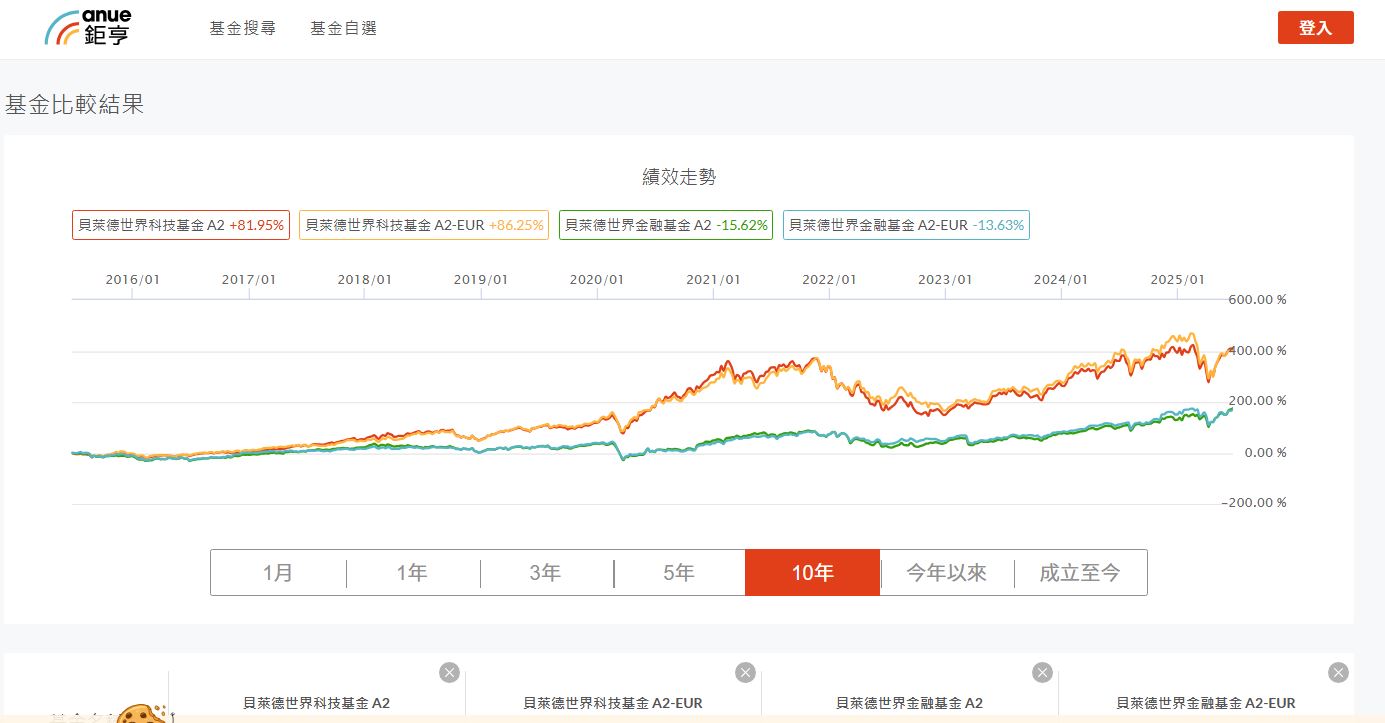The image size is (1385, 723).
Task: Toggle legend 貝萊德世界科技基金 A2 +81.95%
Action: coord(181,225)
